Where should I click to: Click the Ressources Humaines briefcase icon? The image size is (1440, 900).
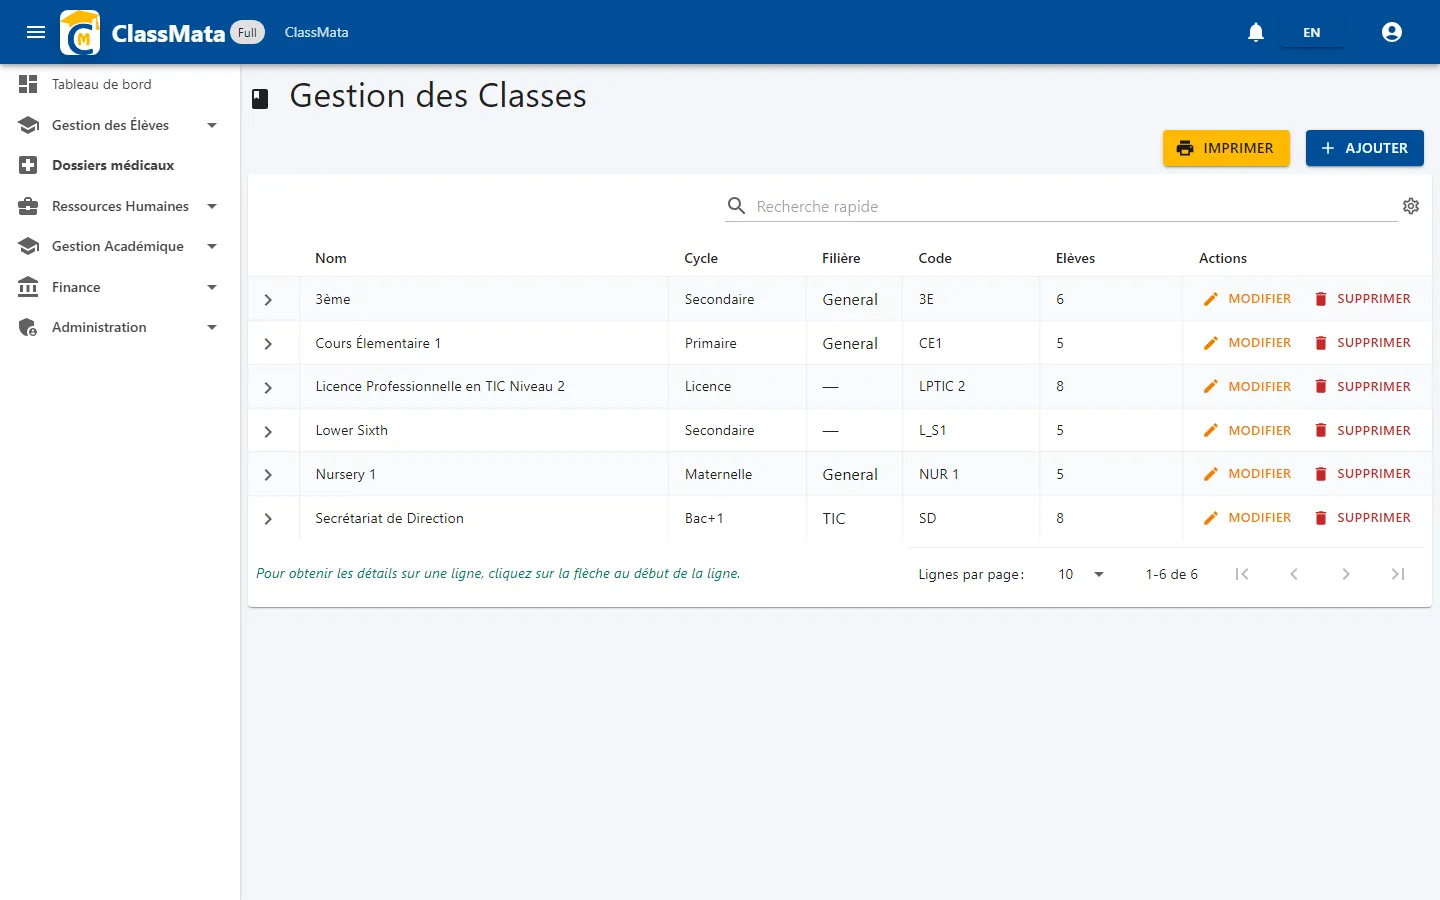(x=28, y=206)
